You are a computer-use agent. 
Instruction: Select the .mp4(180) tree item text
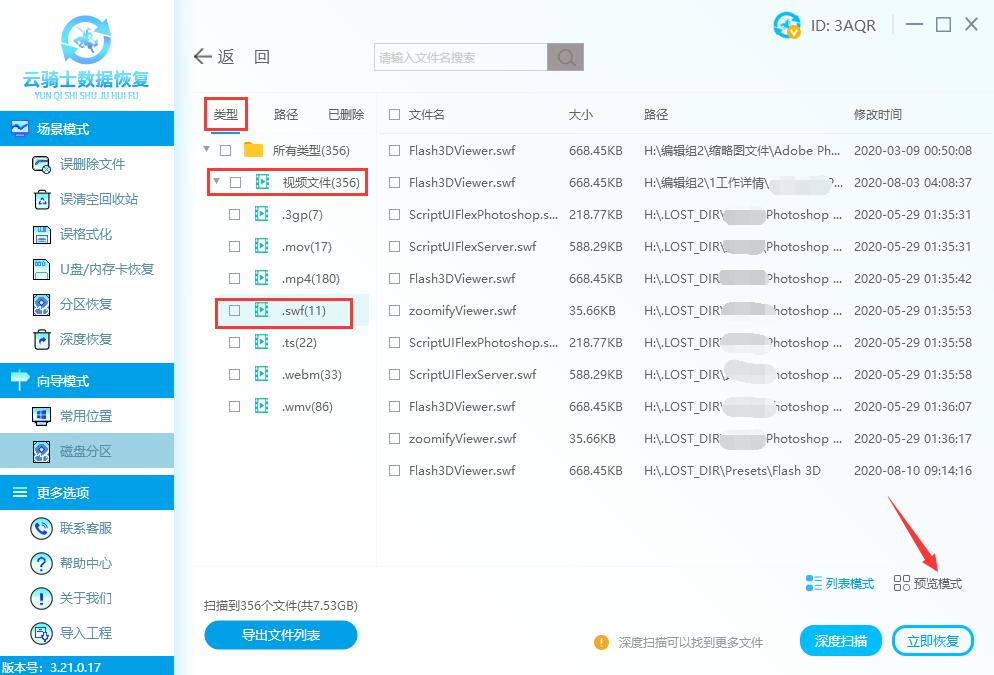point(311,278)
